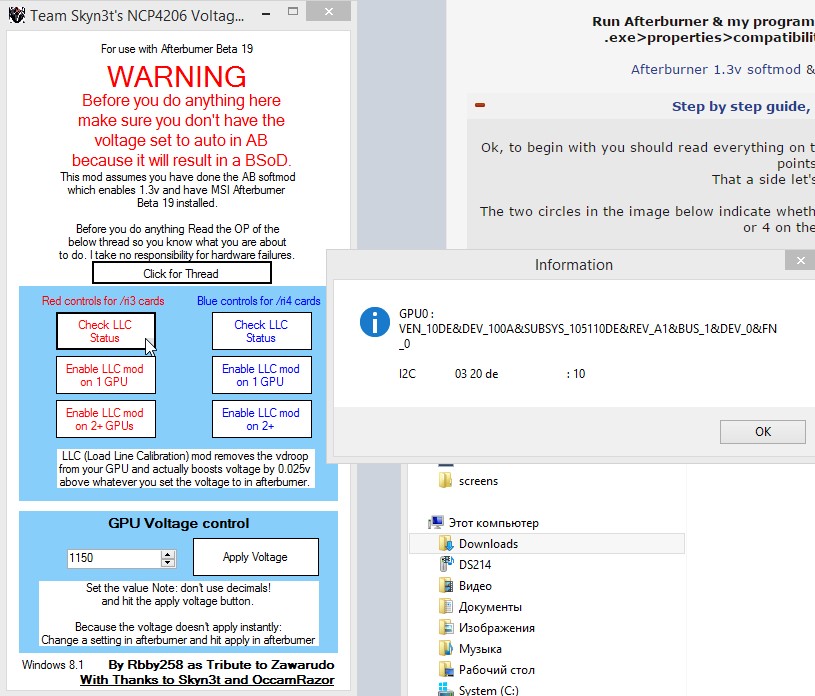This screenshot has width=815, height=696.
Task: Click the red WARNING heading
Action: [177, 76]
